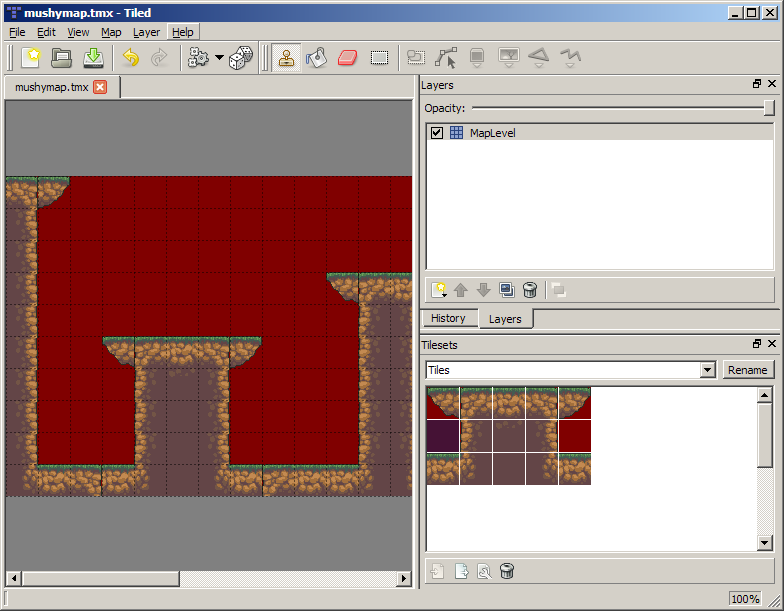This screenshot has height=611, width=784.
Task: Pick the solid red tile in tileset
Action: coord(574,436)
